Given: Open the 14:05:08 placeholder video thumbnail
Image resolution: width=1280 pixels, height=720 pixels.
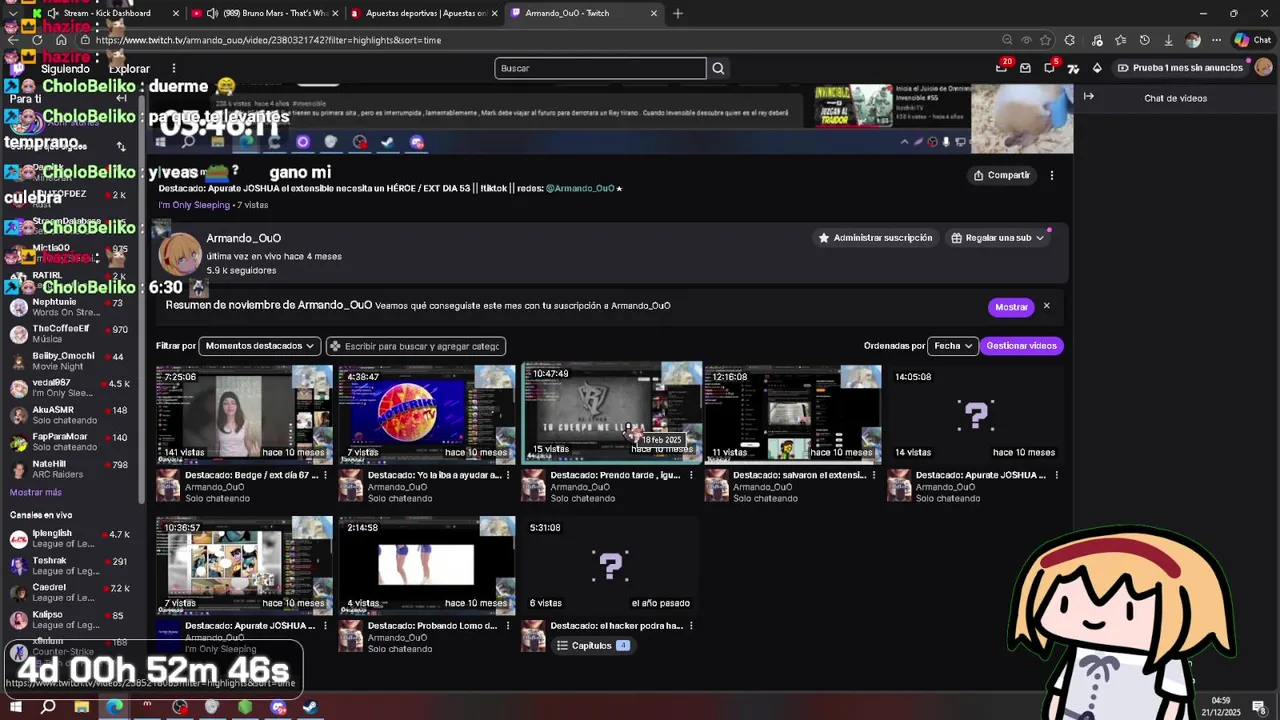Looking at the screenshot, I should click(x=976, y=414).
